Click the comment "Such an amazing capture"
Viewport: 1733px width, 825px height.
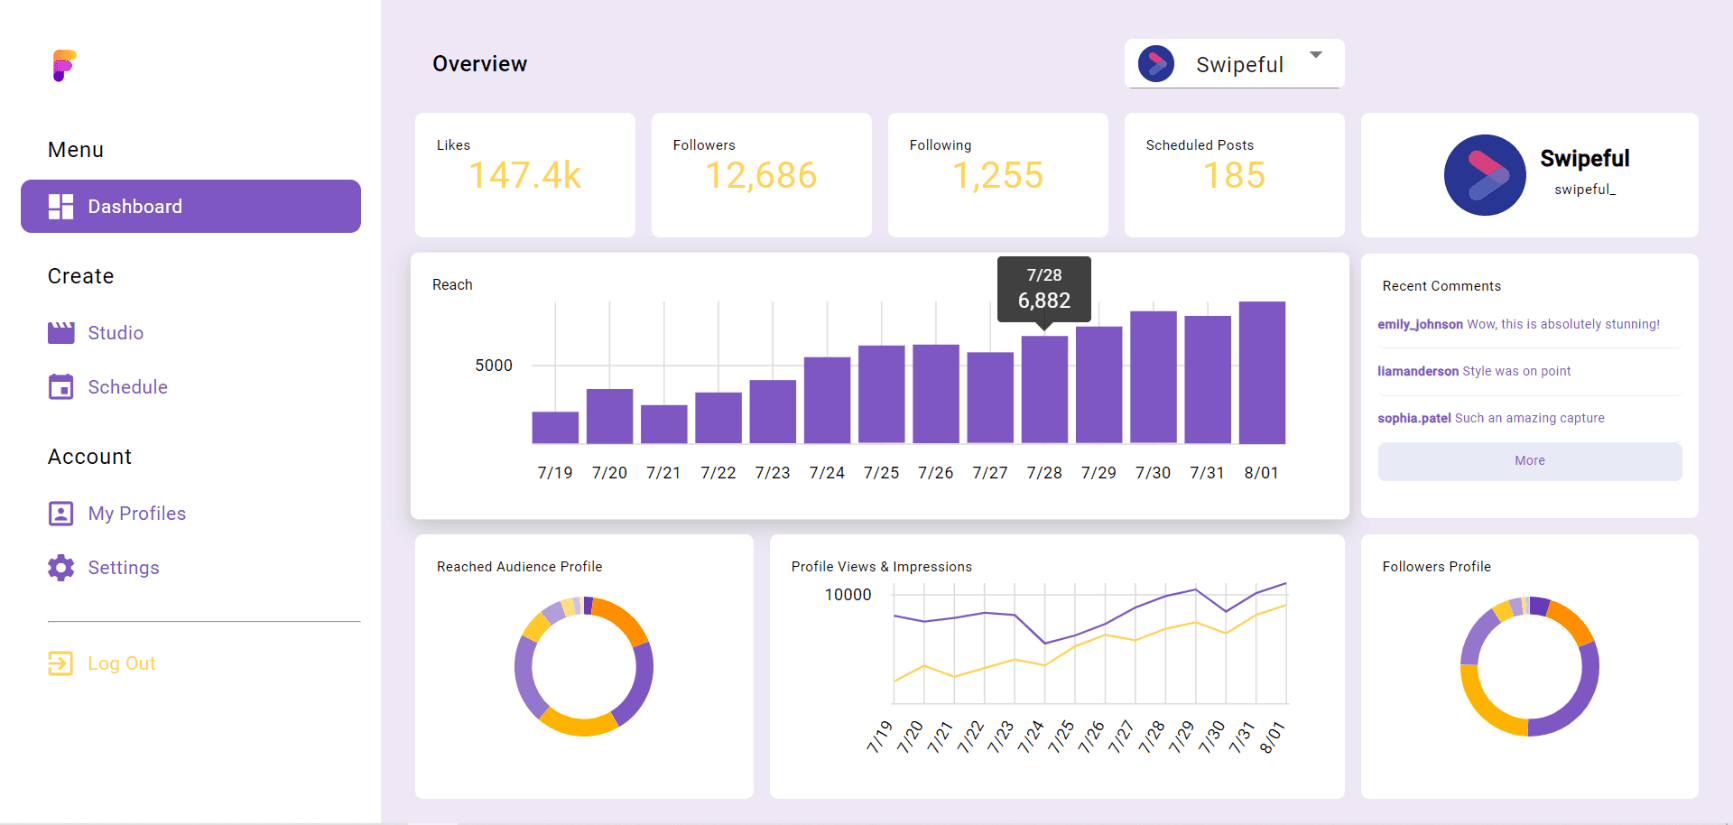click(x=1530, y=418)
